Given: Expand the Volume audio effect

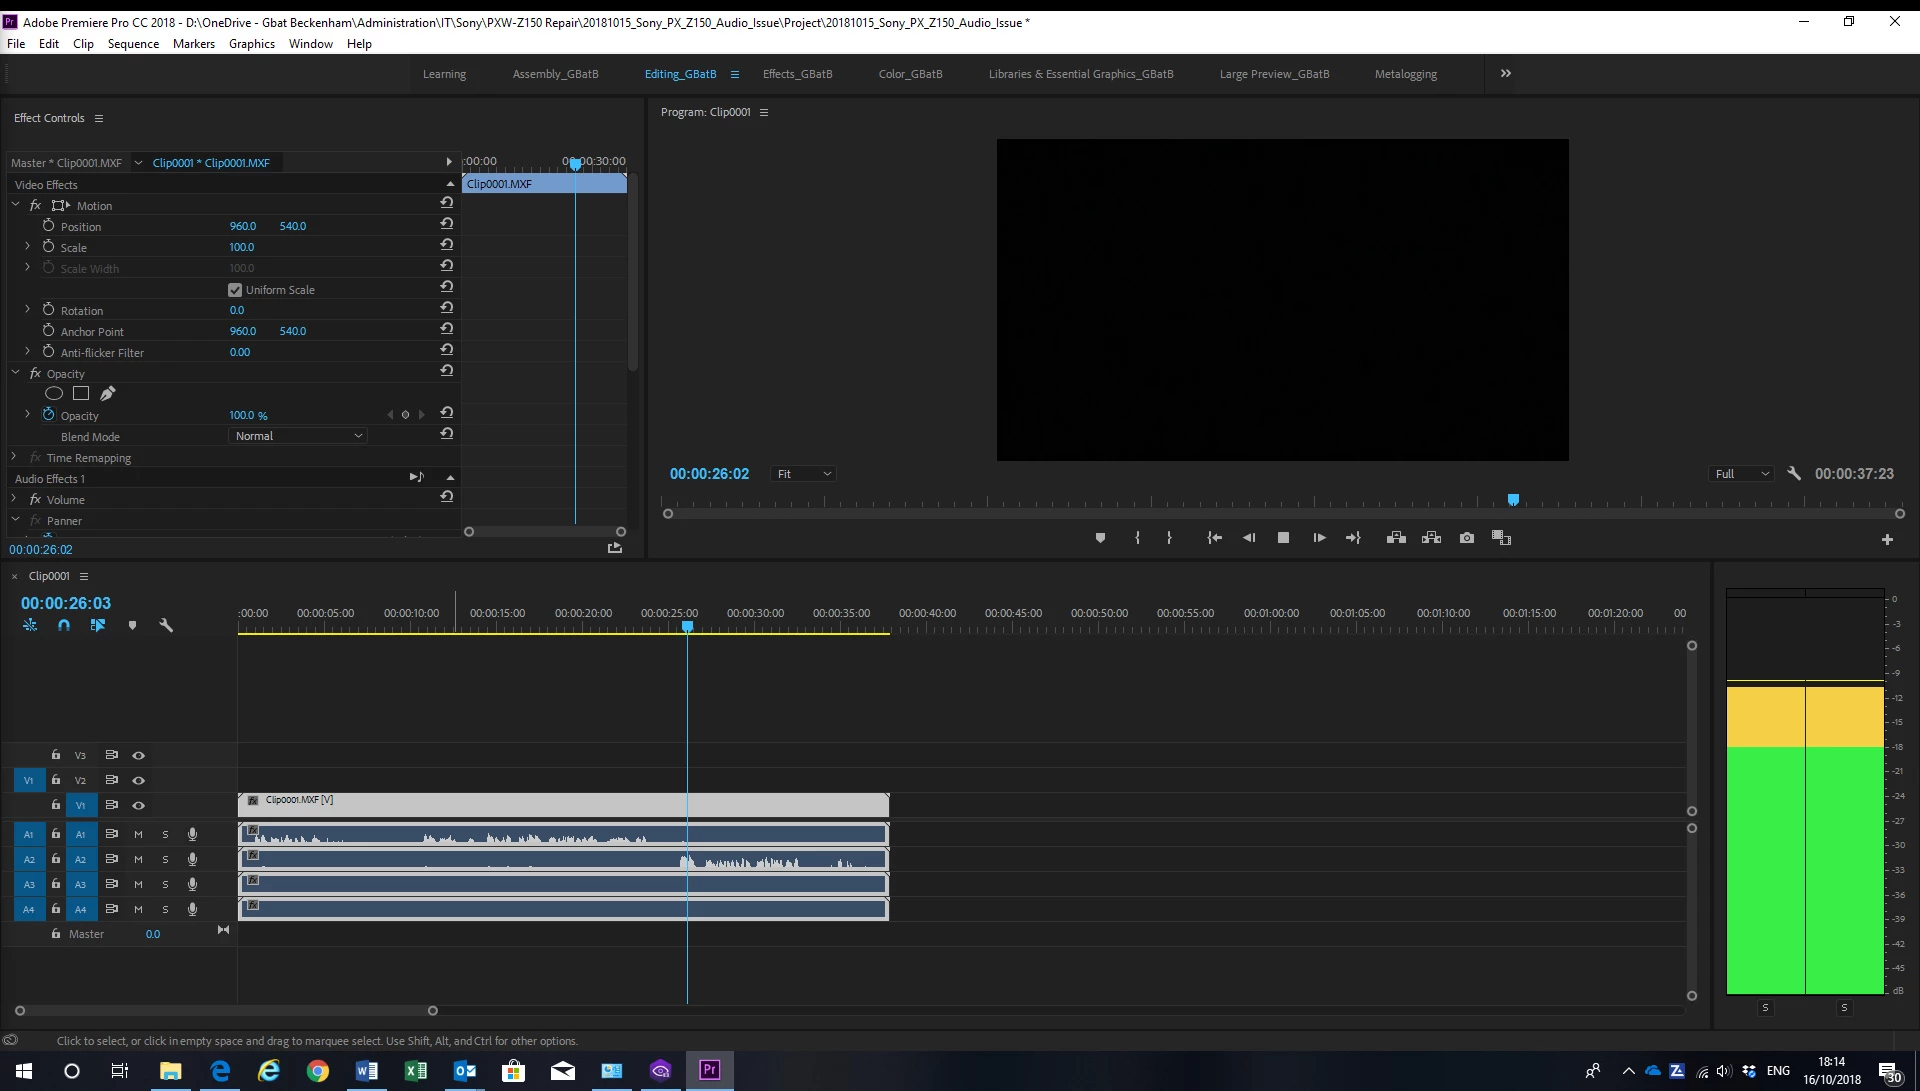Looking at the screenshot, I should point(14,499).
